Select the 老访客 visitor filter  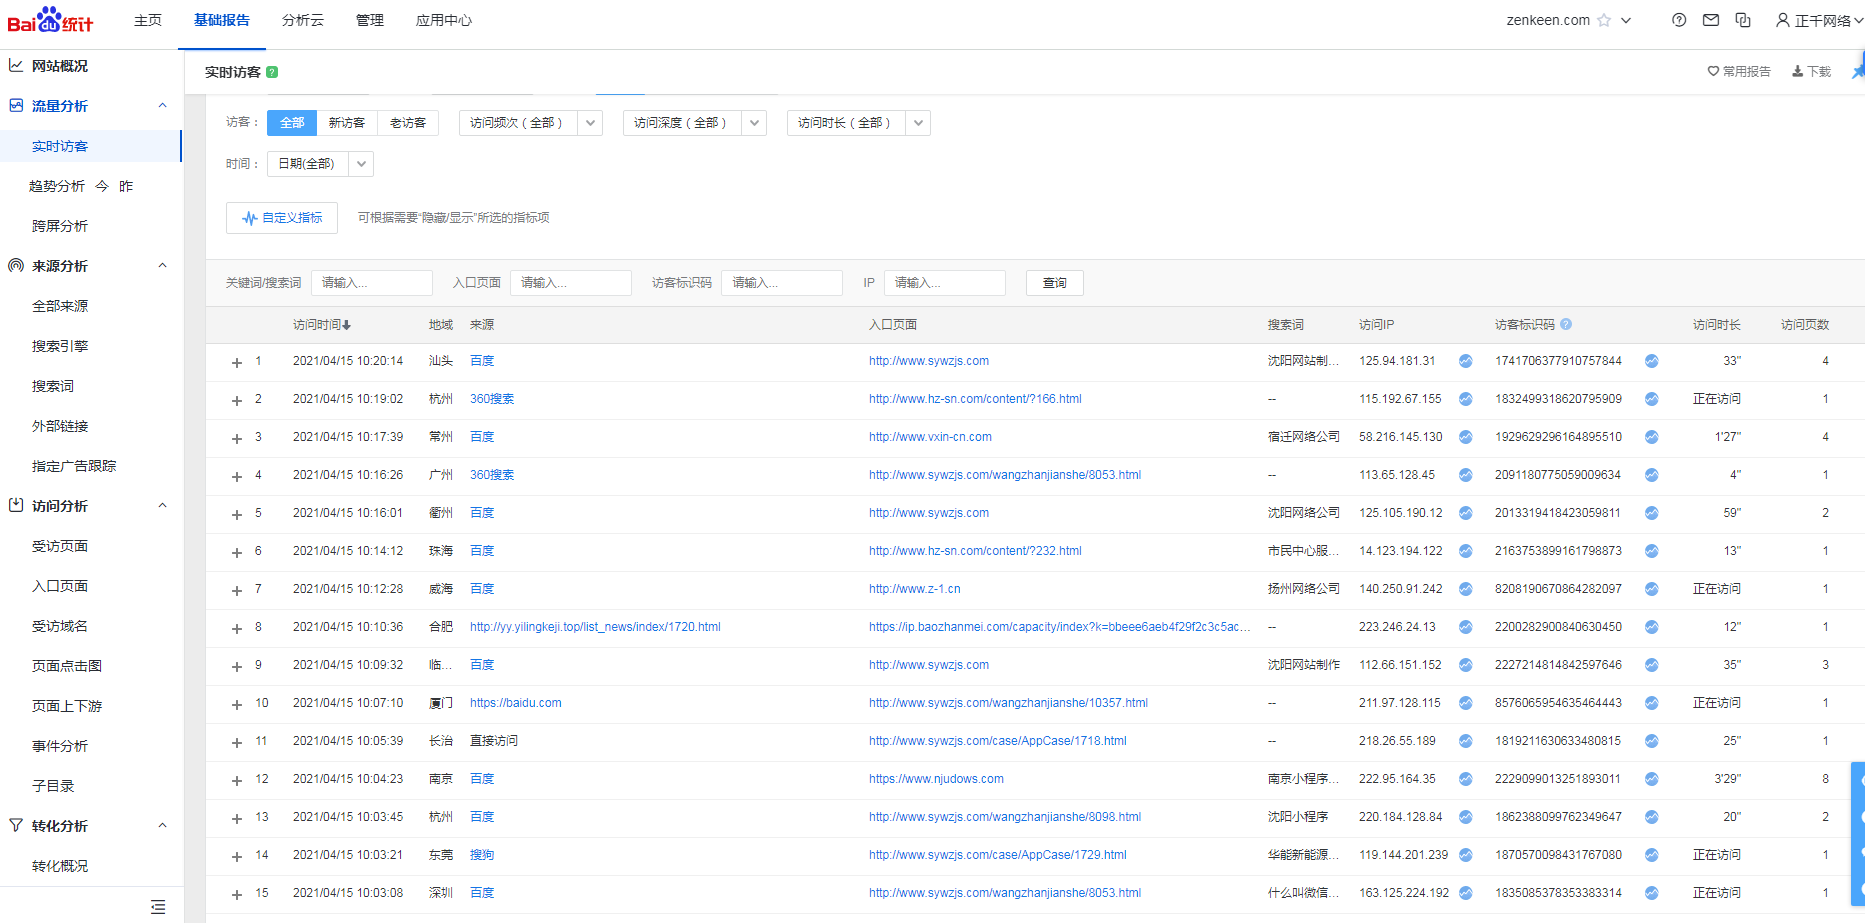click(408, 123)
